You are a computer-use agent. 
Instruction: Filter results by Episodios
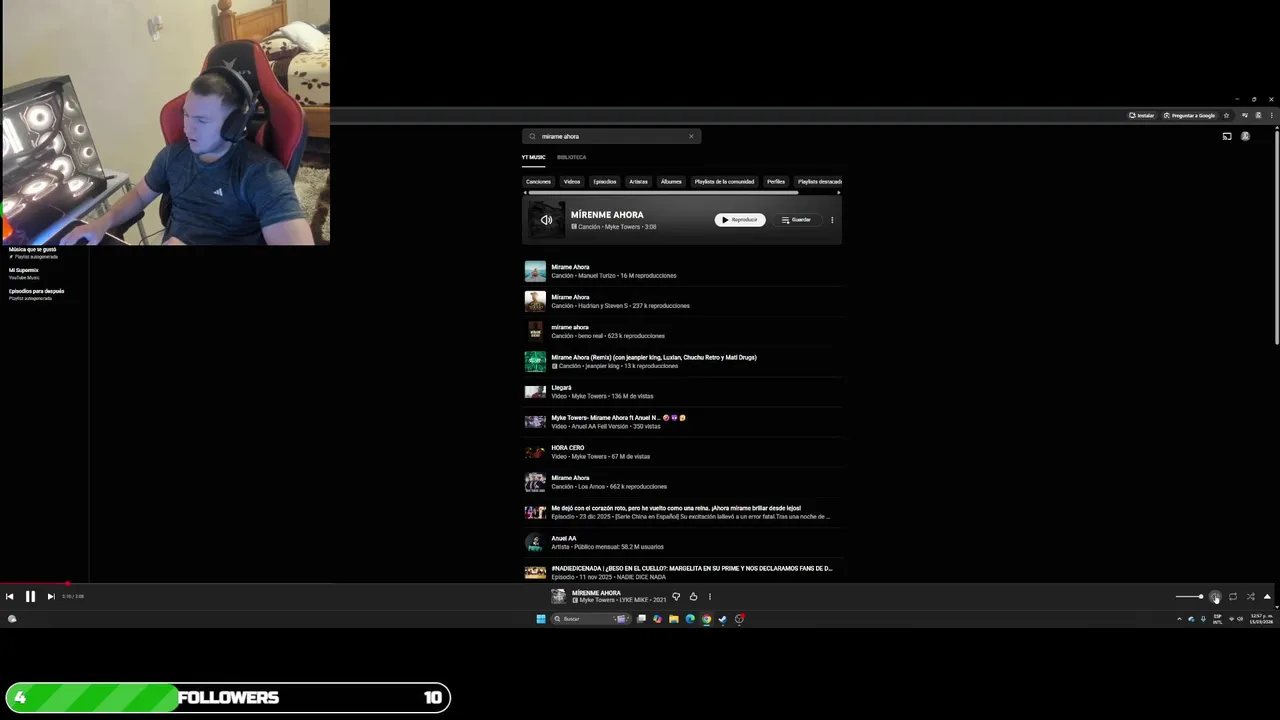605,181
